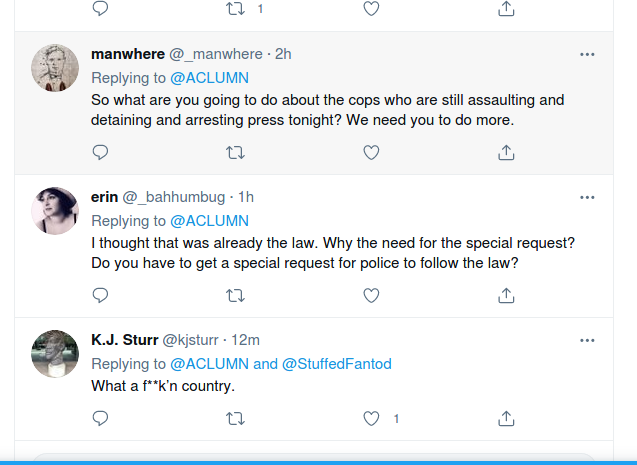The width and height of the screenshot is (637, 465).
Task: Share the top partially visible tweet
Action: 506,9
